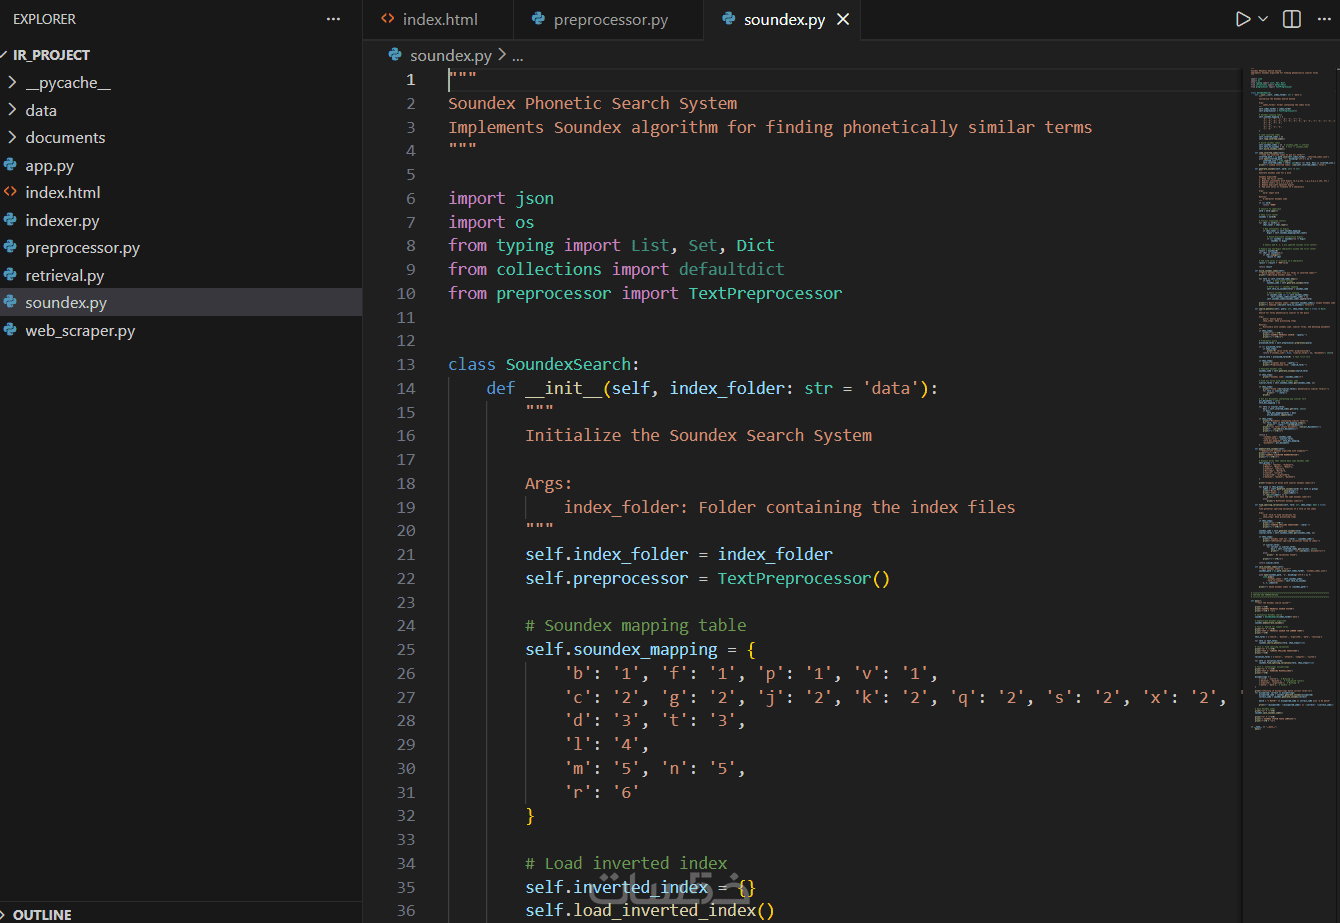Open the run options dropdown arrow

tap(1263, 19)
